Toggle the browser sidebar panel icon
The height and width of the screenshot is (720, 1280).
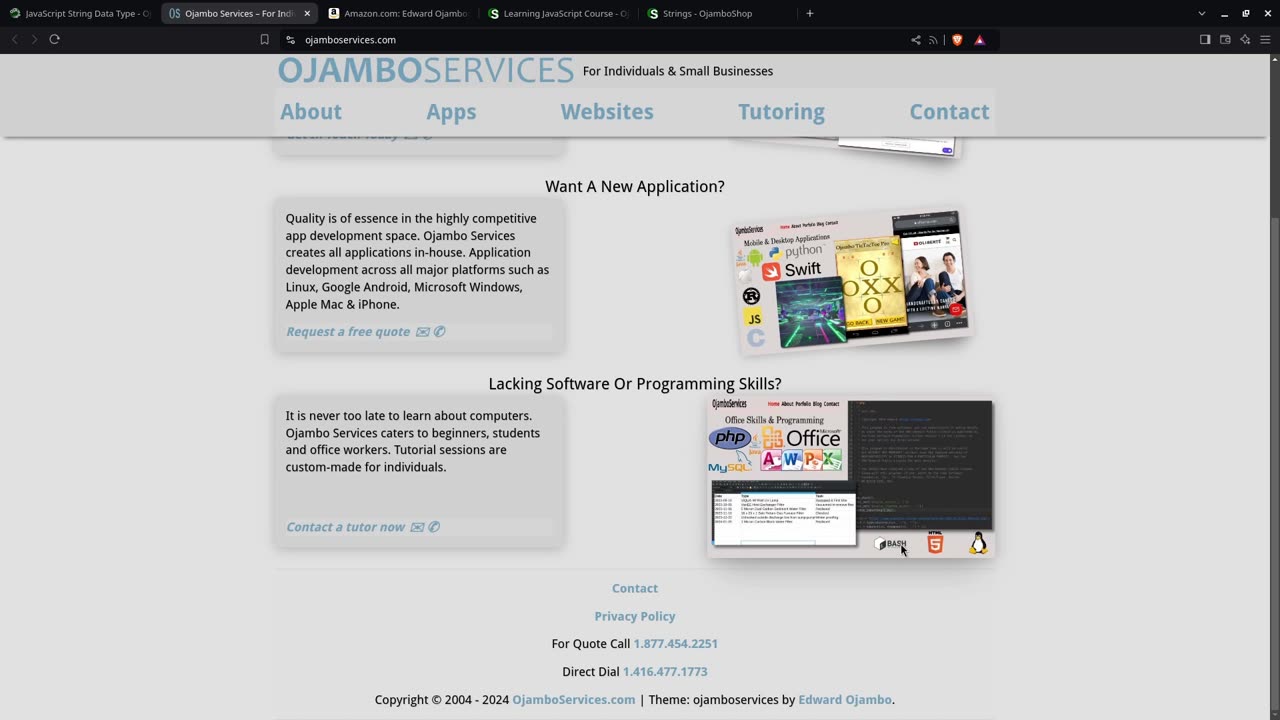[x=1205, y=40]
